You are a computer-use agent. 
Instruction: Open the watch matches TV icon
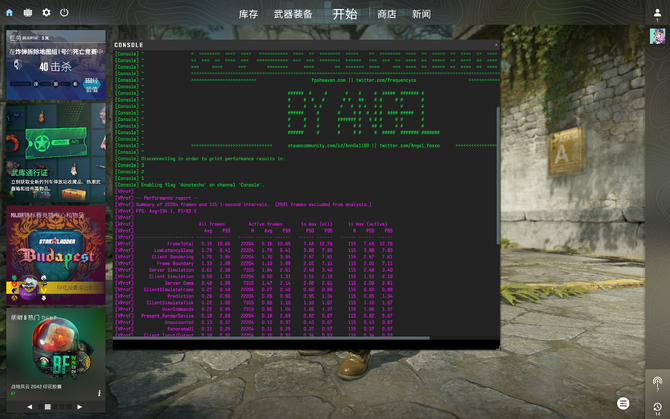(28, 13)
